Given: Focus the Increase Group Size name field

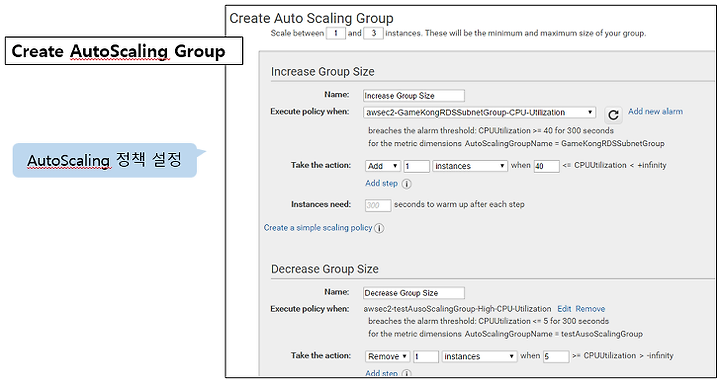Looking at the screenshot, I should click(x=414, y=96).
